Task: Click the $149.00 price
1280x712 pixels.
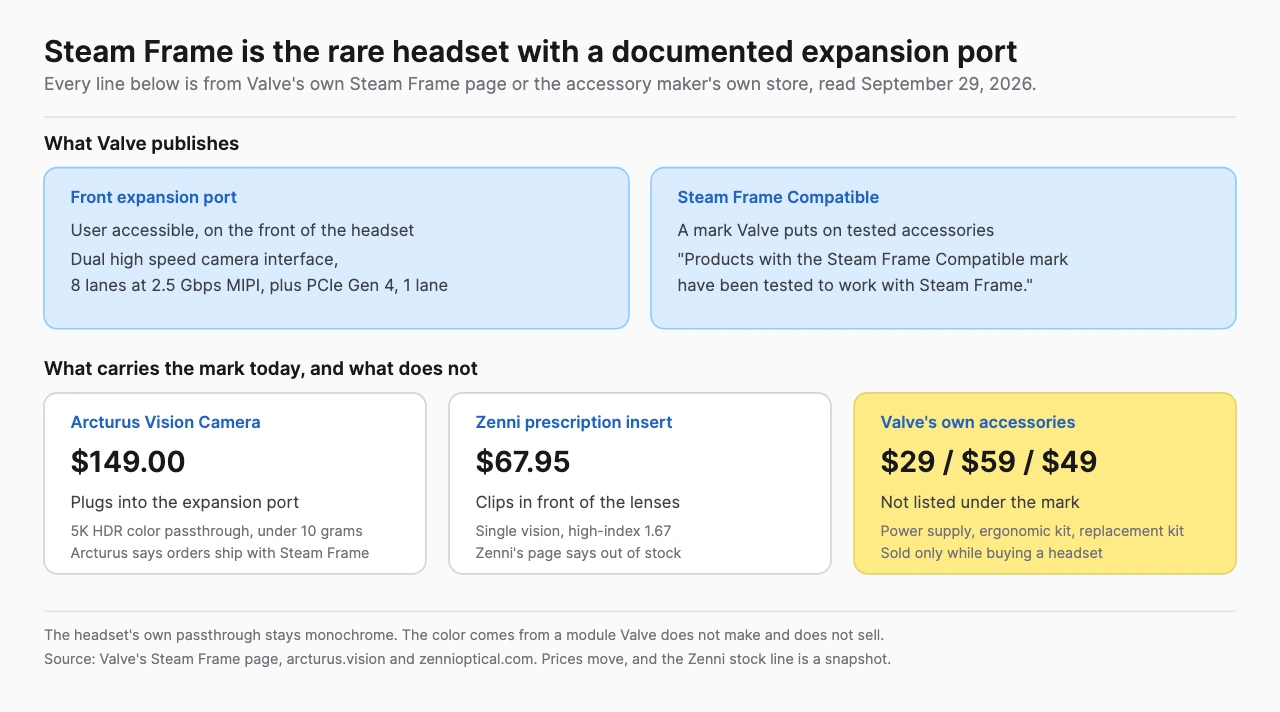Action: (x=128, y=461)
